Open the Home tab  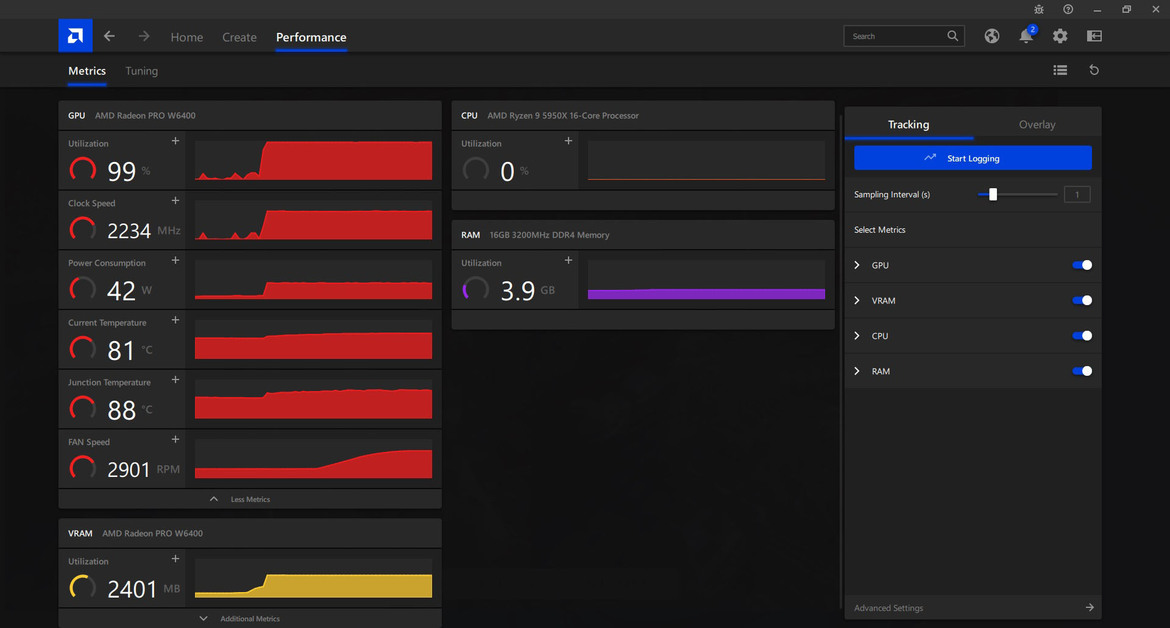tap(187, 37)
